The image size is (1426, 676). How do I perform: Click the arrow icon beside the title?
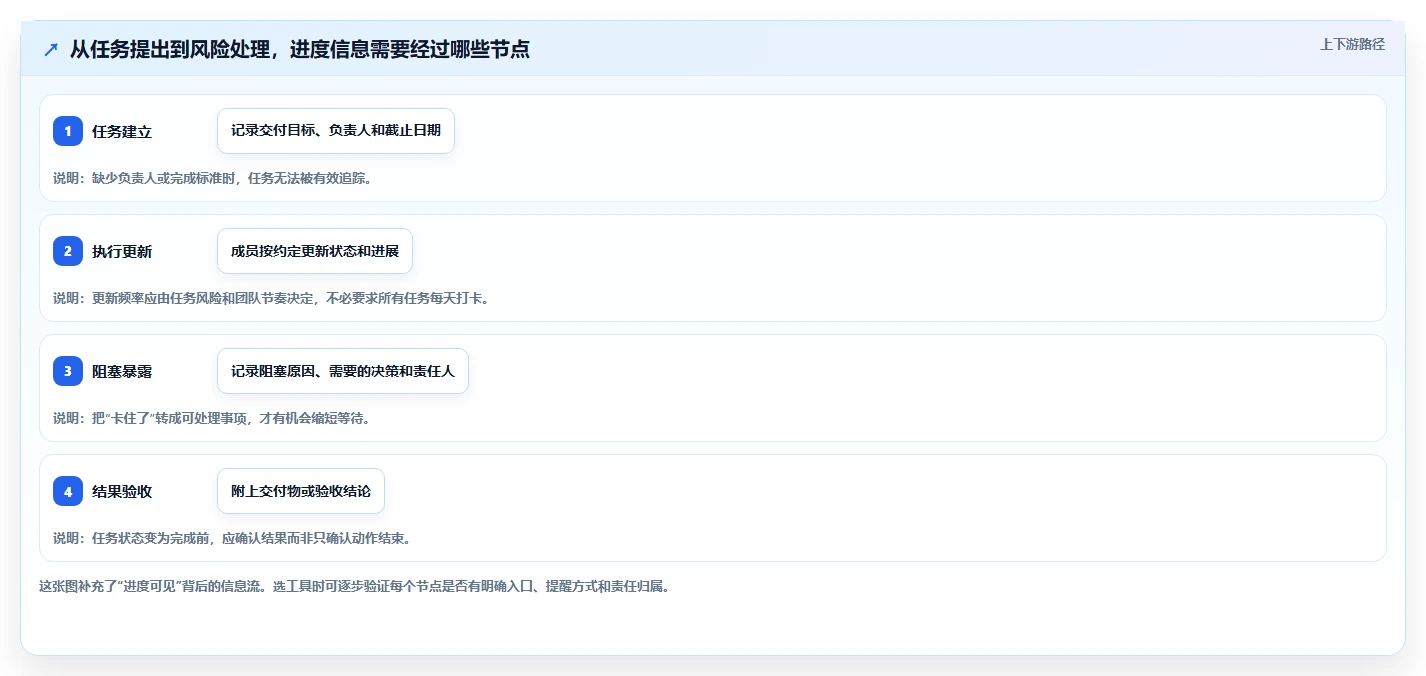pos(51,49)
